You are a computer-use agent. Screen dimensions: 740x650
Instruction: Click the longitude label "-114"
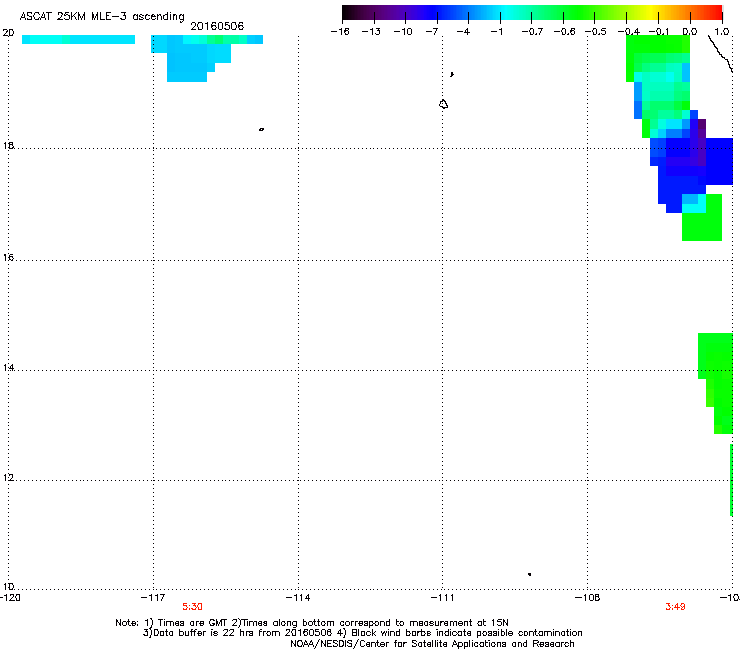point(298,598)
